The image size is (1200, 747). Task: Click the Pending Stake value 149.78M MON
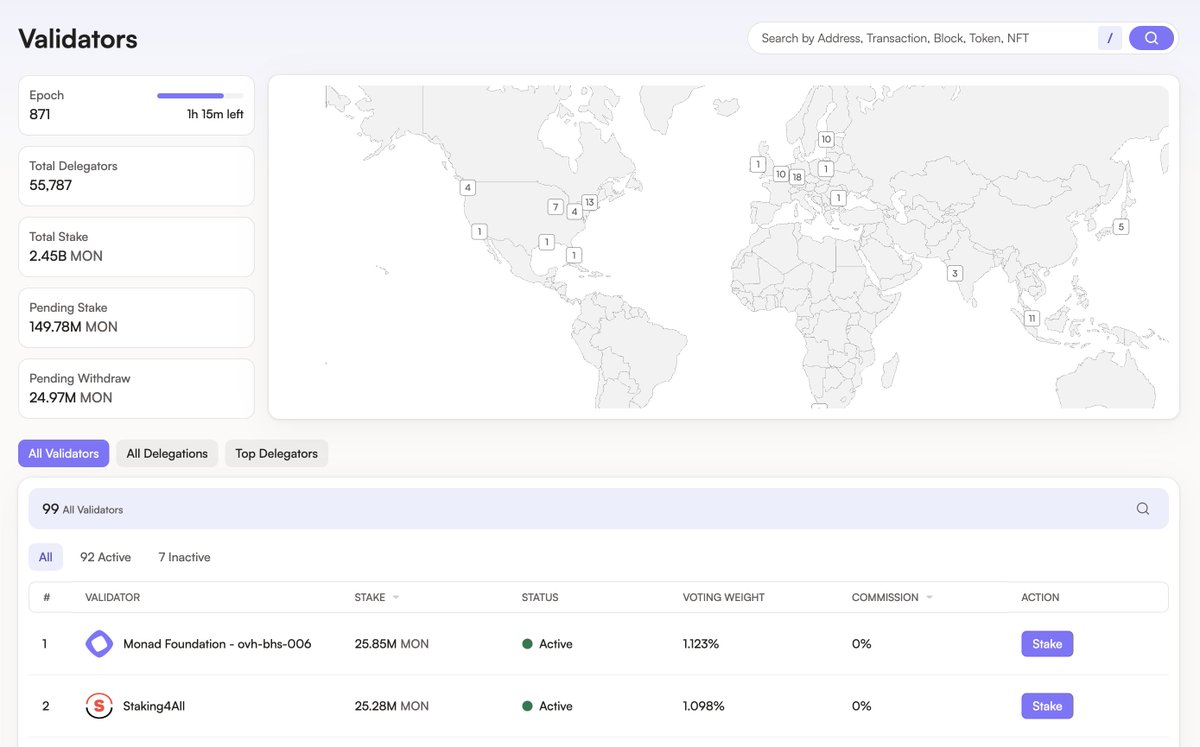point(73,327)
